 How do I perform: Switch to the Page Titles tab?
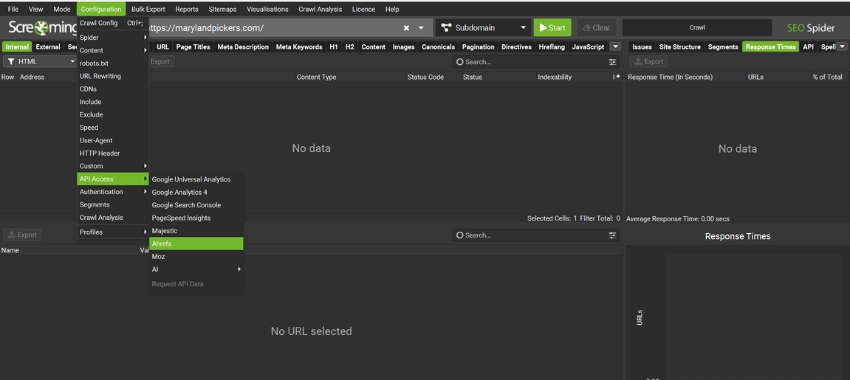coord(193,47)
